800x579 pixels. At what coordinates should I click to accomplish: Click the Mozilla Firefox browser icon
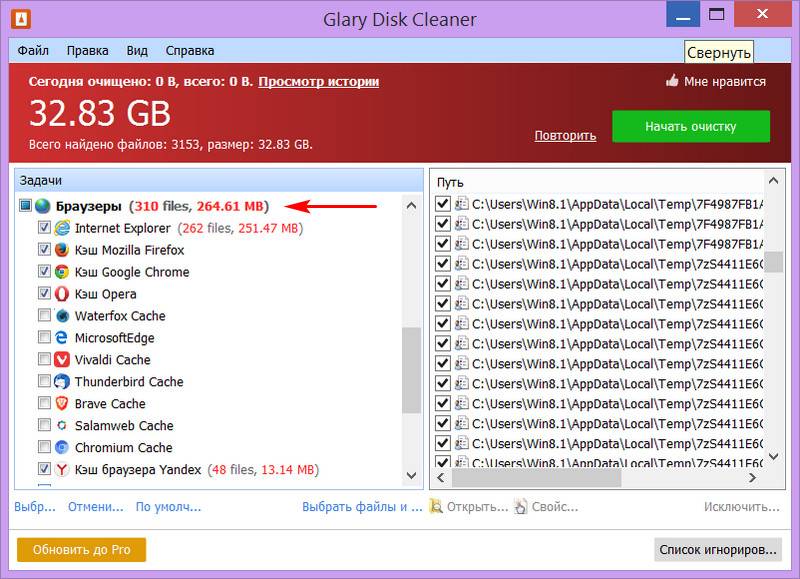pyautogui.click(x=62, y=250)
